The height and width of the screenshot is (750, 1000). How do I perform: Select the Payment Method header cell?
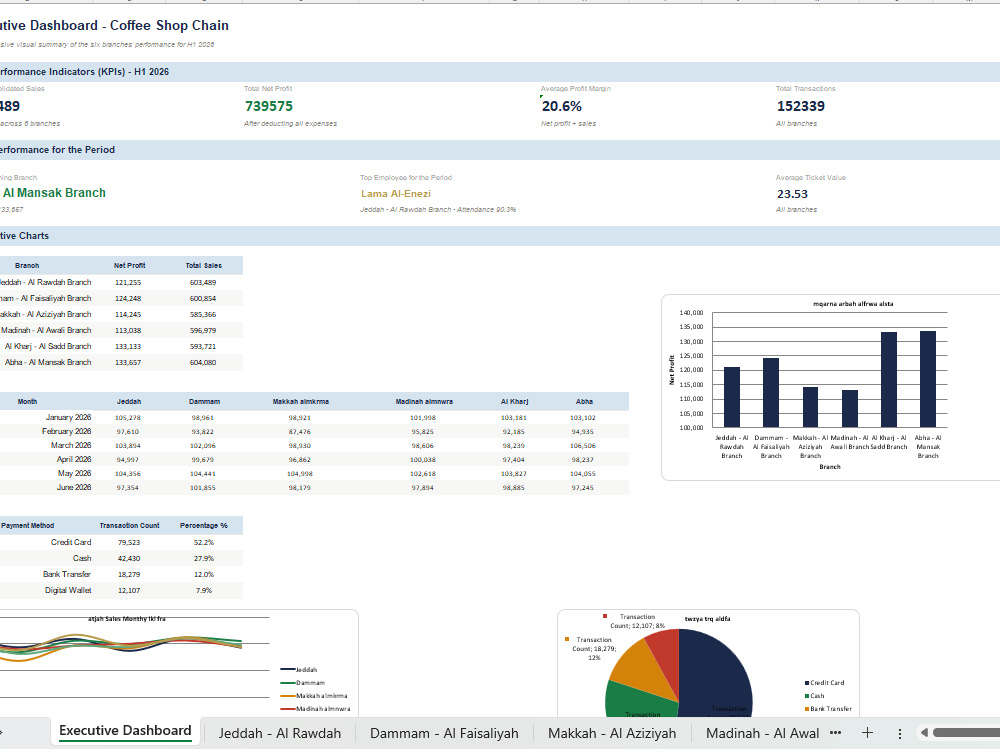[x=27, y=526]
